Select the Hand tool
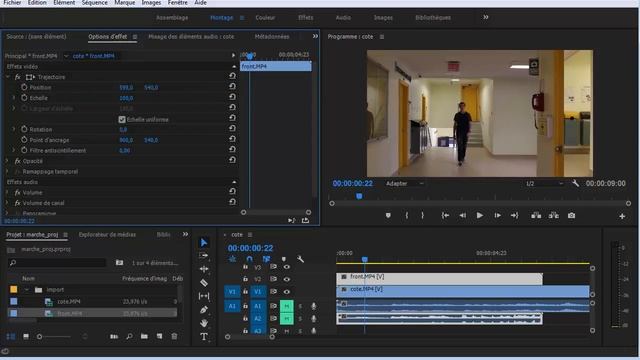 204,323
